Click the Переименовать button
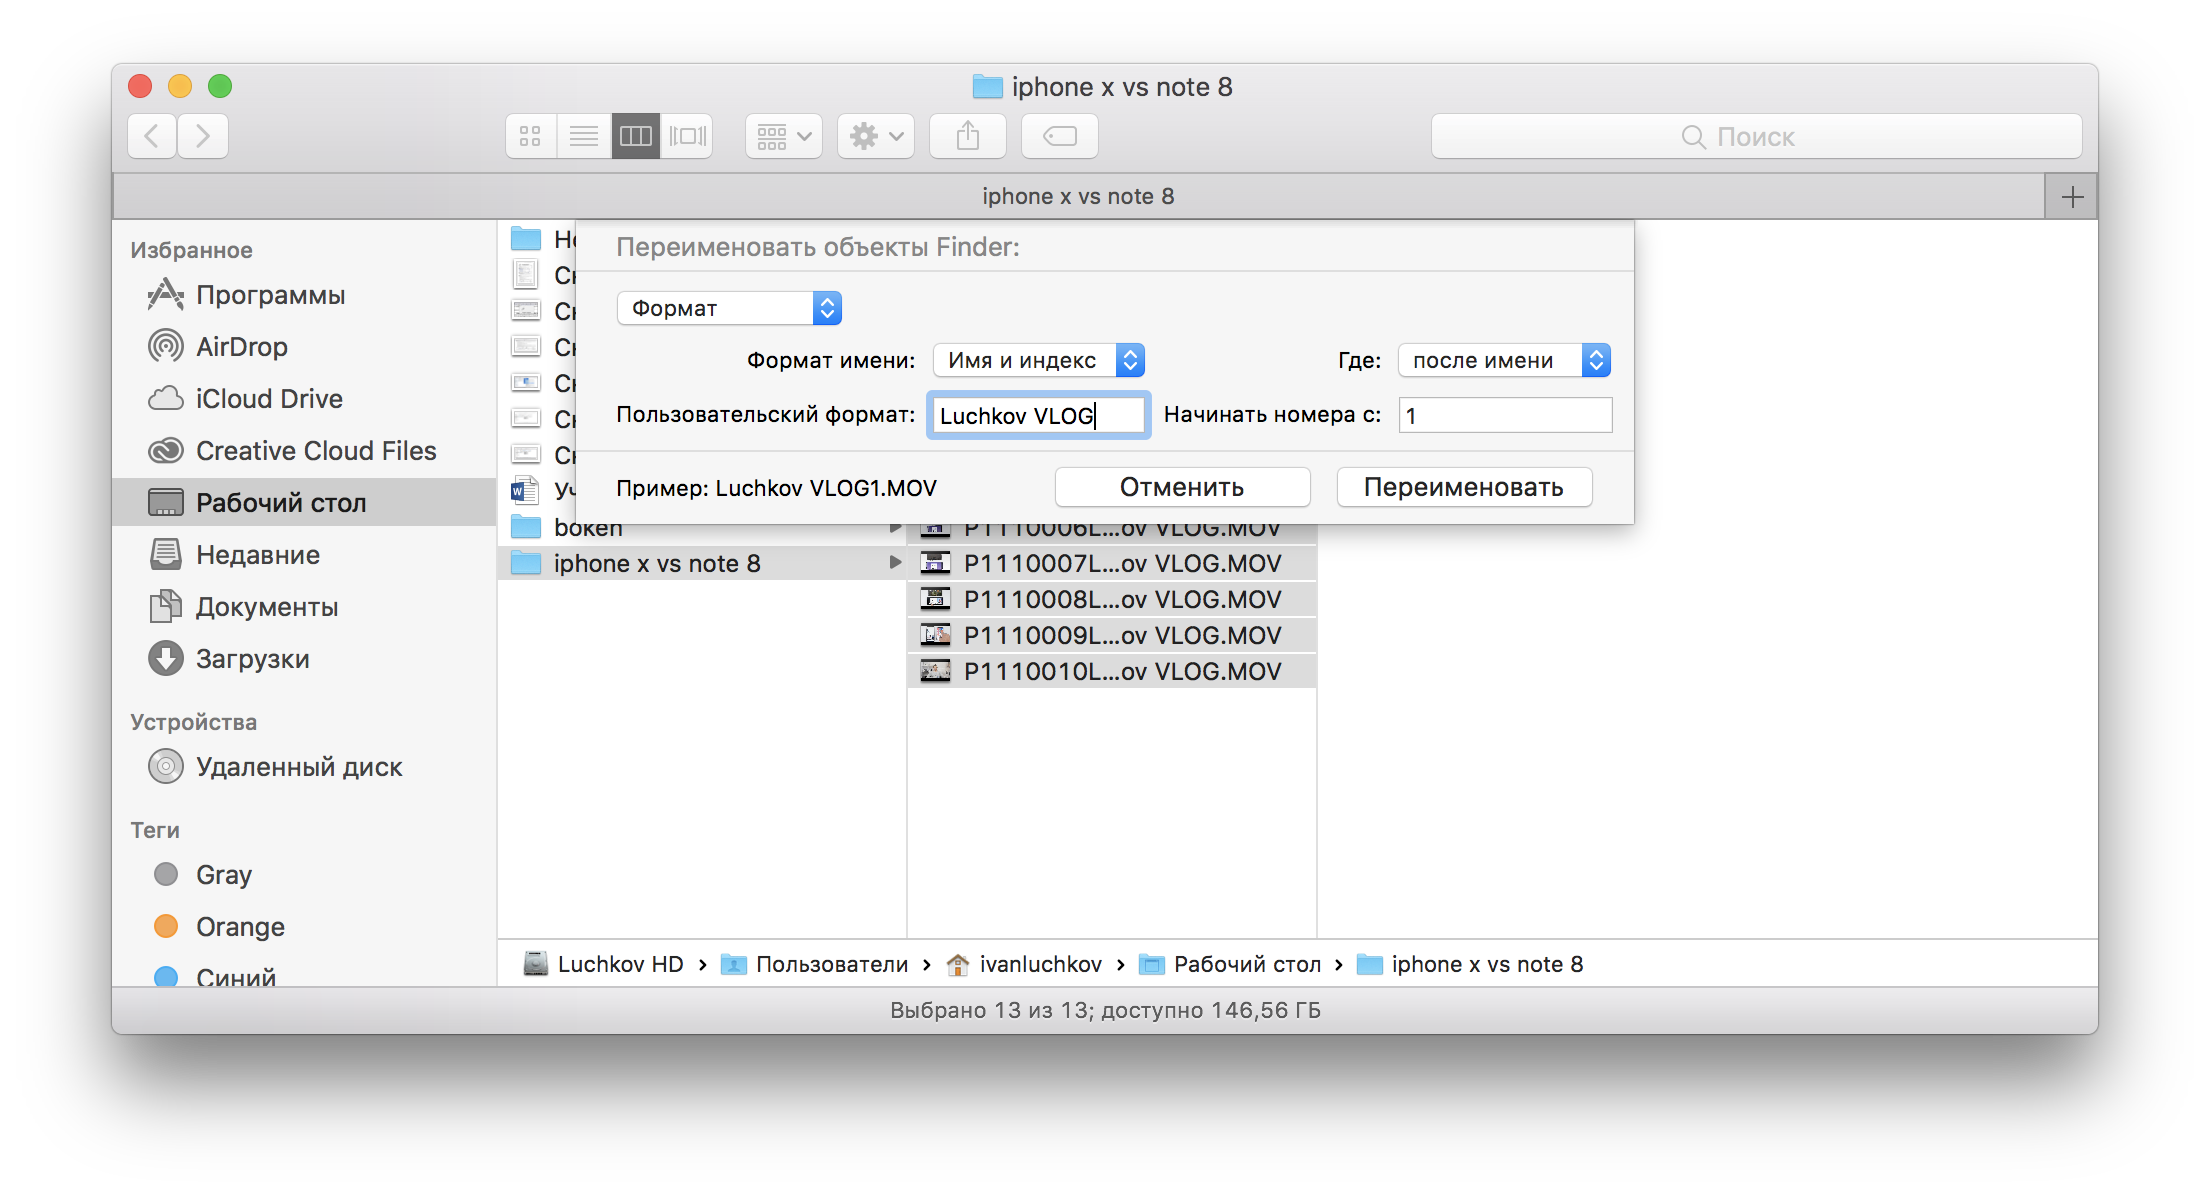The width and height of the screenshot is (2210, 1194). pos(1464,487)
